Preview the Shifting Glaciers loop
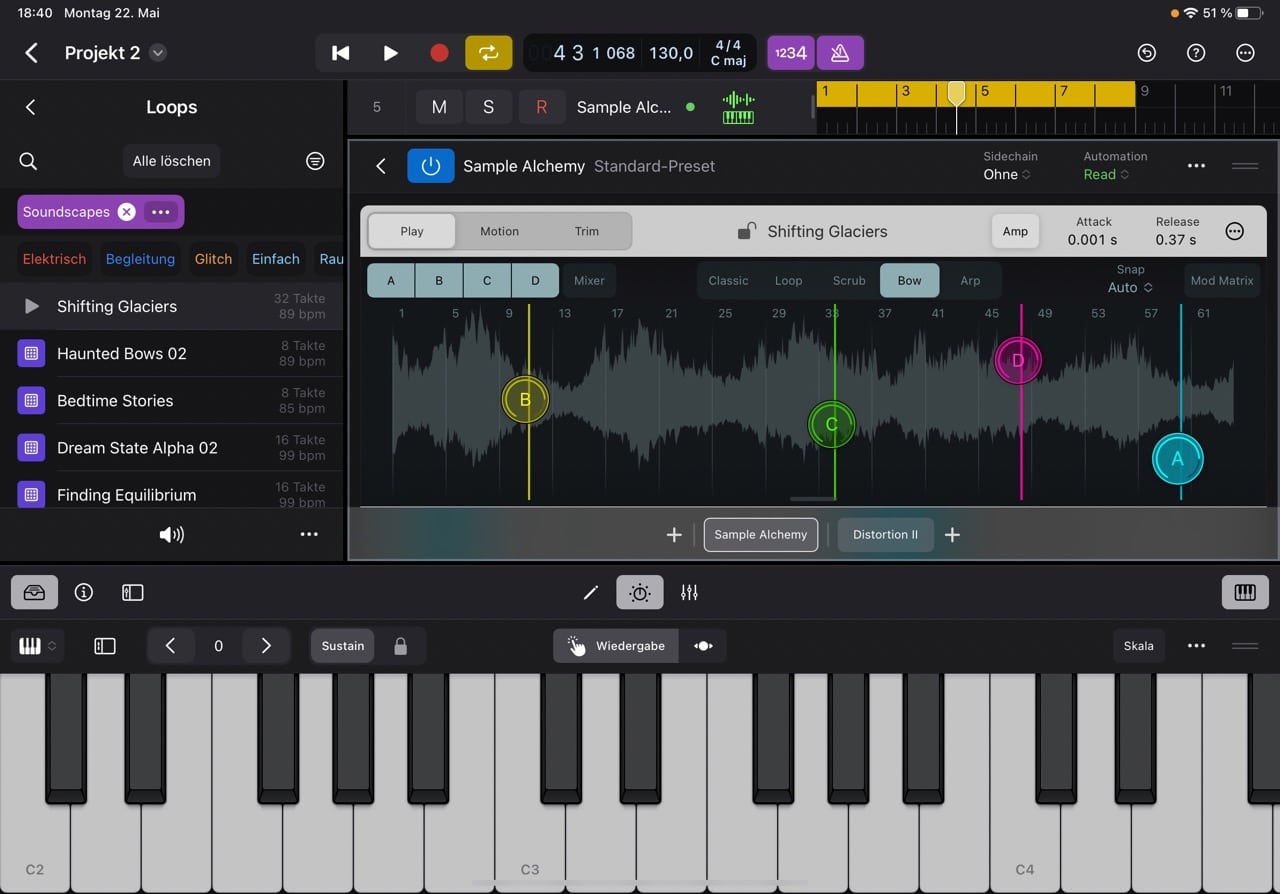This screenshot has width=1280, height=894. (x=31, y=306)
